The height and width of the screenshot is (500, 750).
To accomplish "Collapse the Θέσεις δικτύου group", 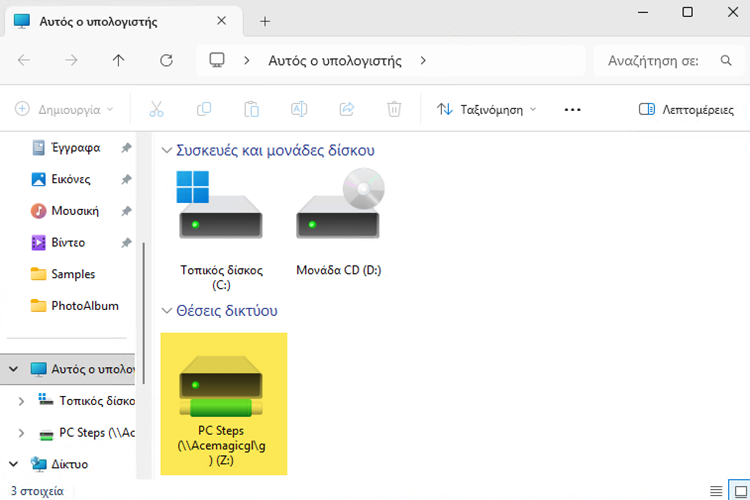I will click(x=167, y=311).
